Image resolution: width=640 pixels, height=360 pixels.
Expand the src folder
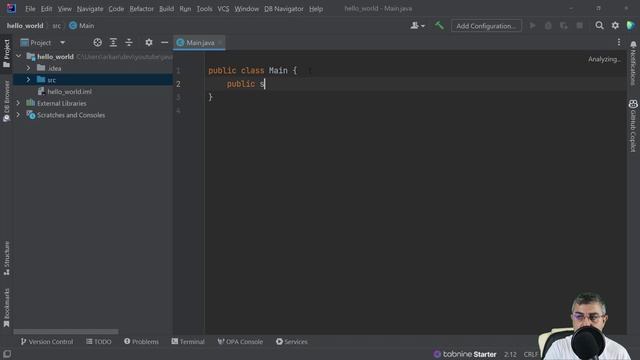pos(28,80)
